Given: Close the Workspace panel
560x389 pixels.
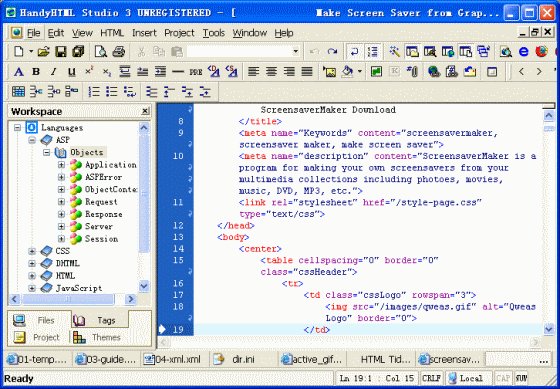Looking at the screenshot, I should [x=145, y=111].
